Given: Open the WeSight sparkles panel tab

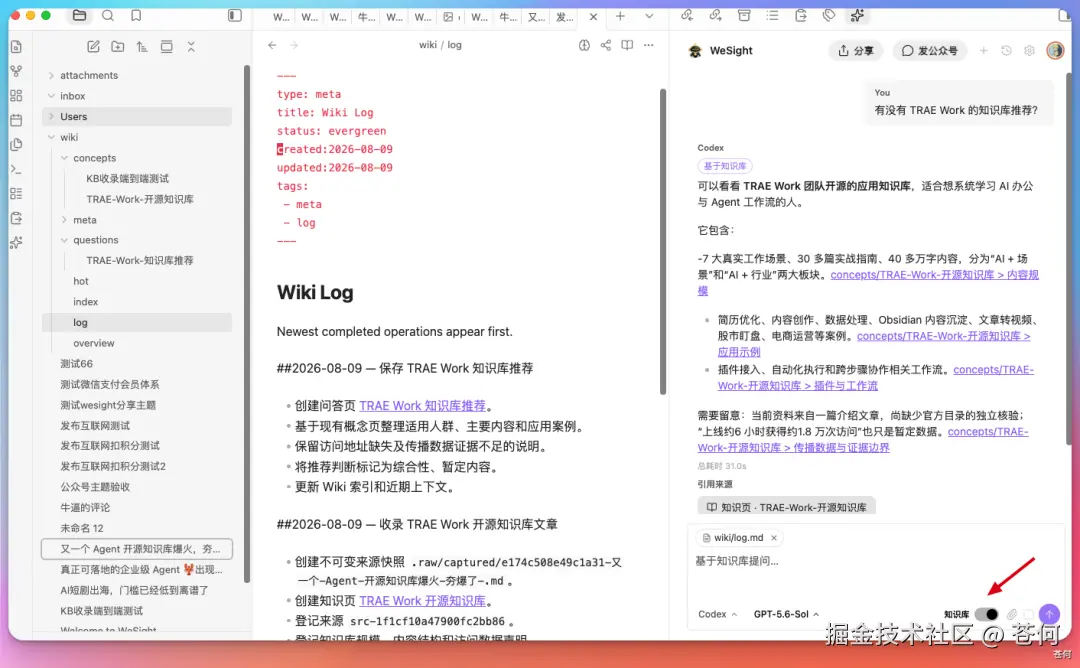Looking at the screenshot, I should click(x=857, y=15).
